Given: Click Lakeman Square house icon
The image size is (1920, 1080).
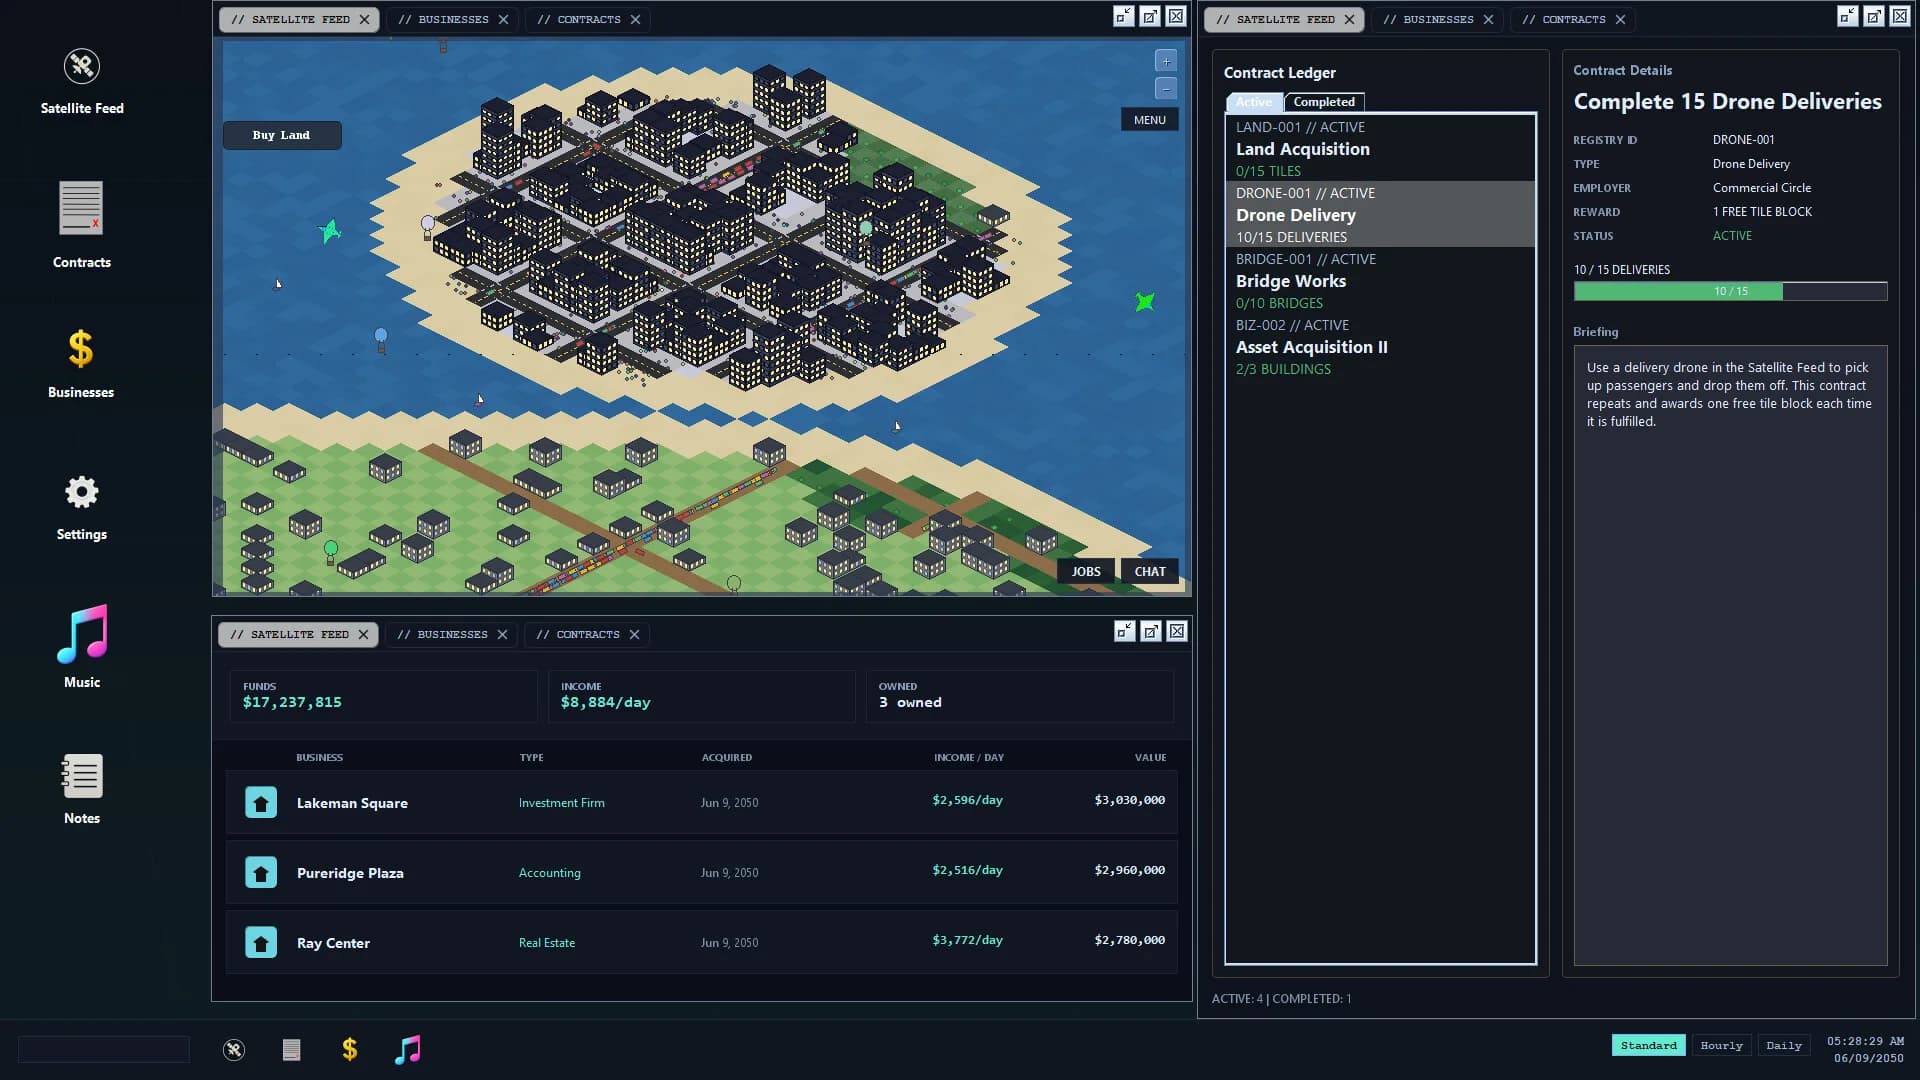Looking at the screenshot, I should [x=261, y=802].
